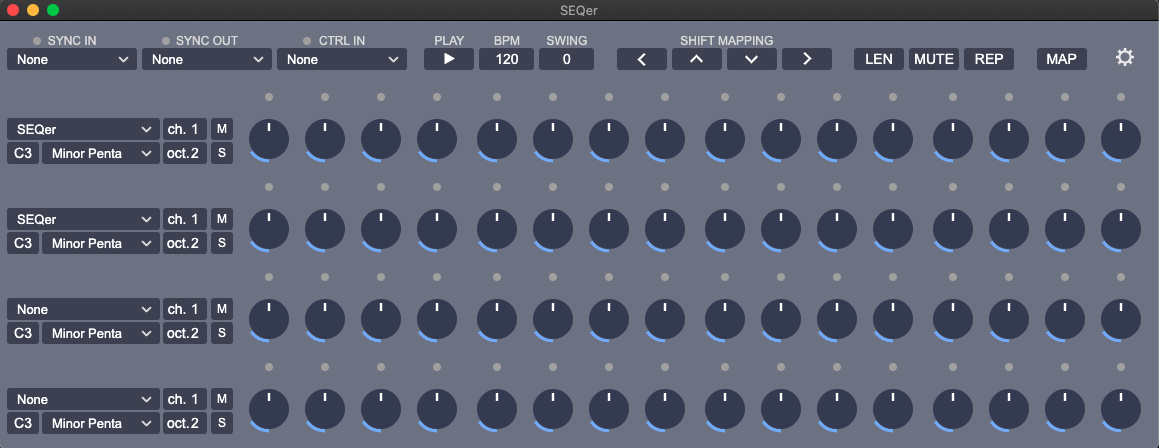Image resolution: width=1159 pixels, height=448 pixels.
Task: Click fourth row's oct.2 octave field
Action: (185, 424)
